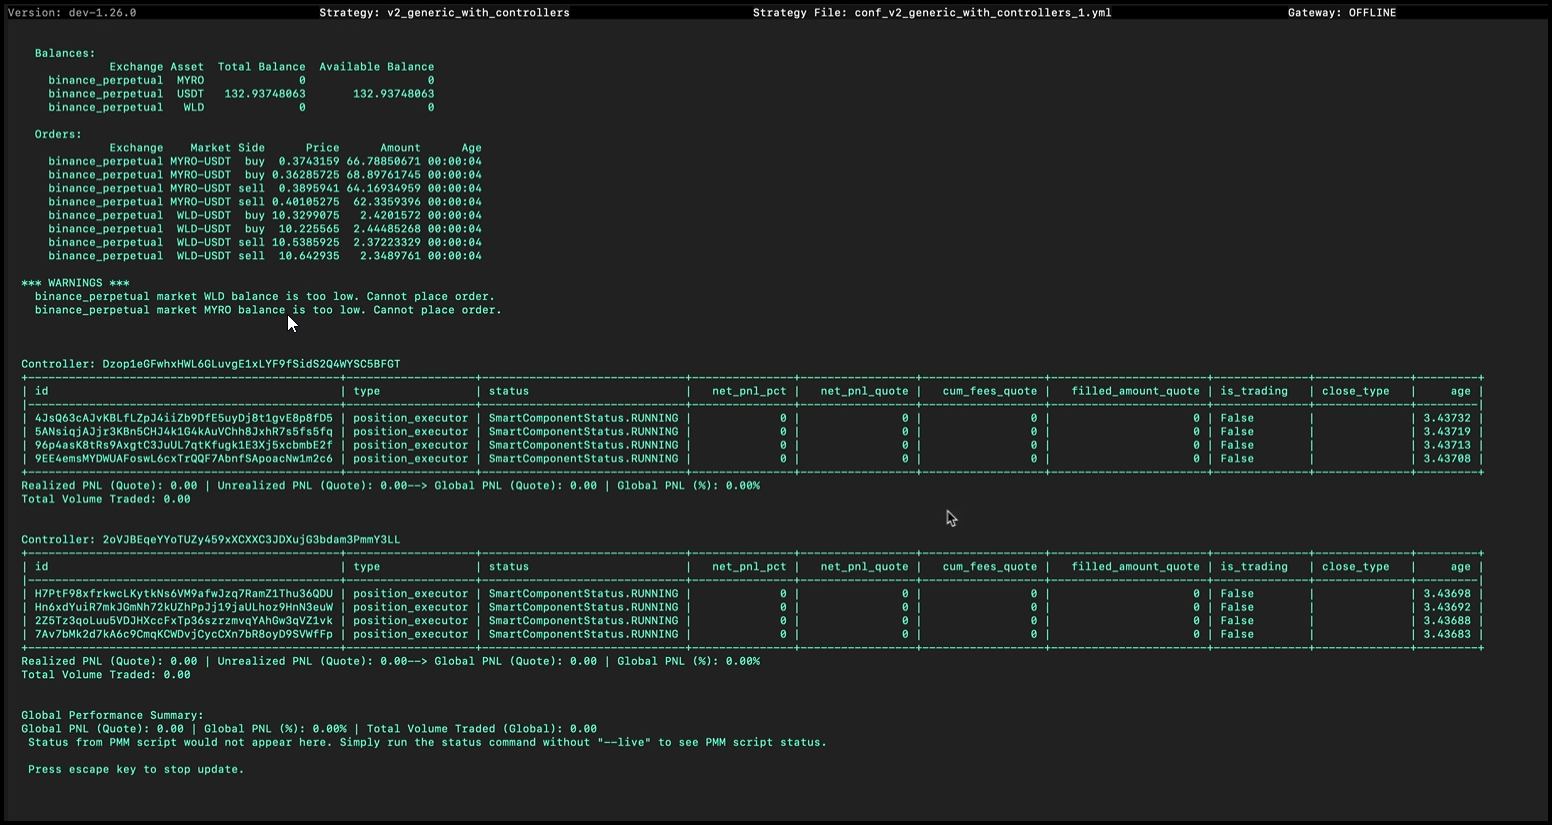Toggle is_trading for executor 7Av7bMk2d7kA6c9CmqKCWDvjCycCXn7bR8oyD9SVWfFp
Viewport: 1552px width, 825px height.
click(1237, 634)
